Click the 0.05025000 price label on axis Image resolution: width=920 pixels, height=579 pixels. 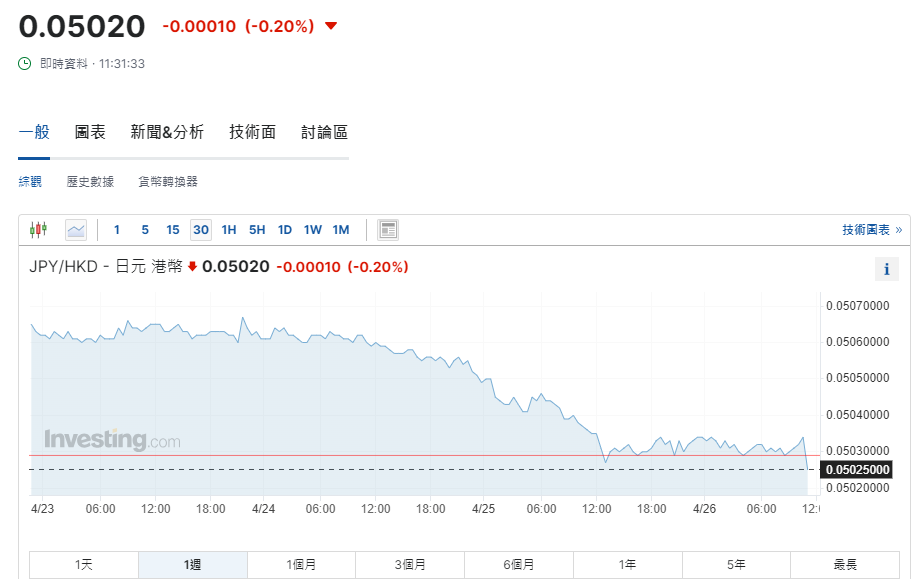coord(855,469)
